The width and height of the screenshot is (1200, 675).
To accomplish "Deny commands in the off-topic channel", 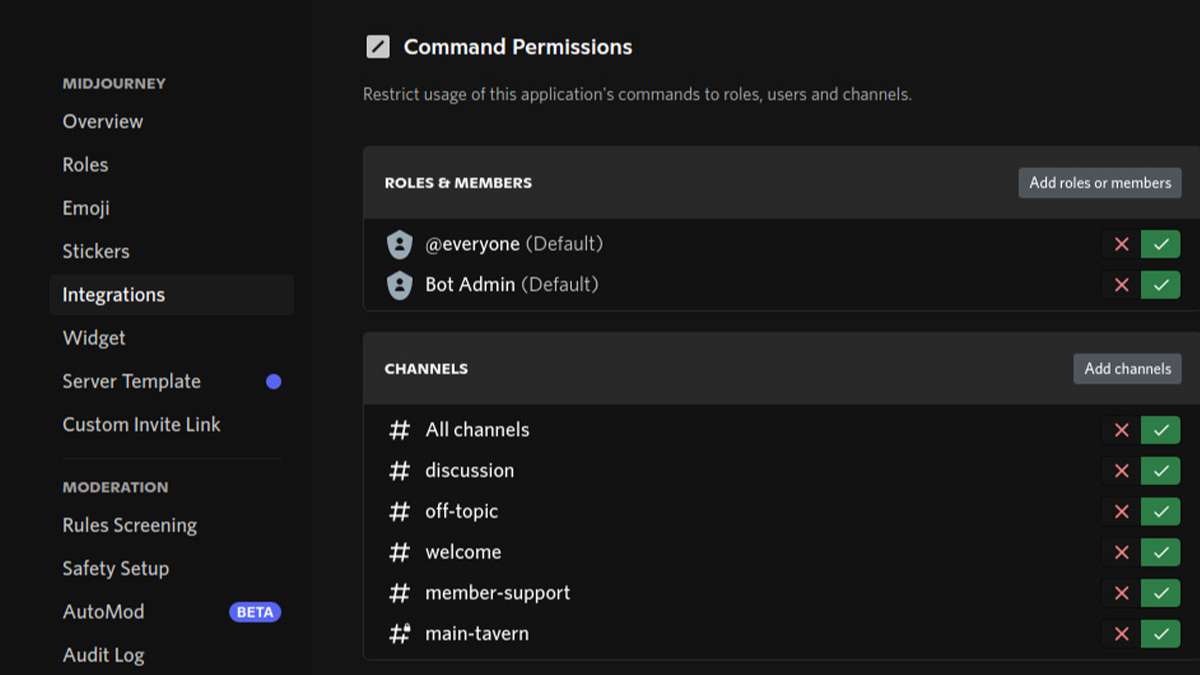I will tap(1121, 512).
